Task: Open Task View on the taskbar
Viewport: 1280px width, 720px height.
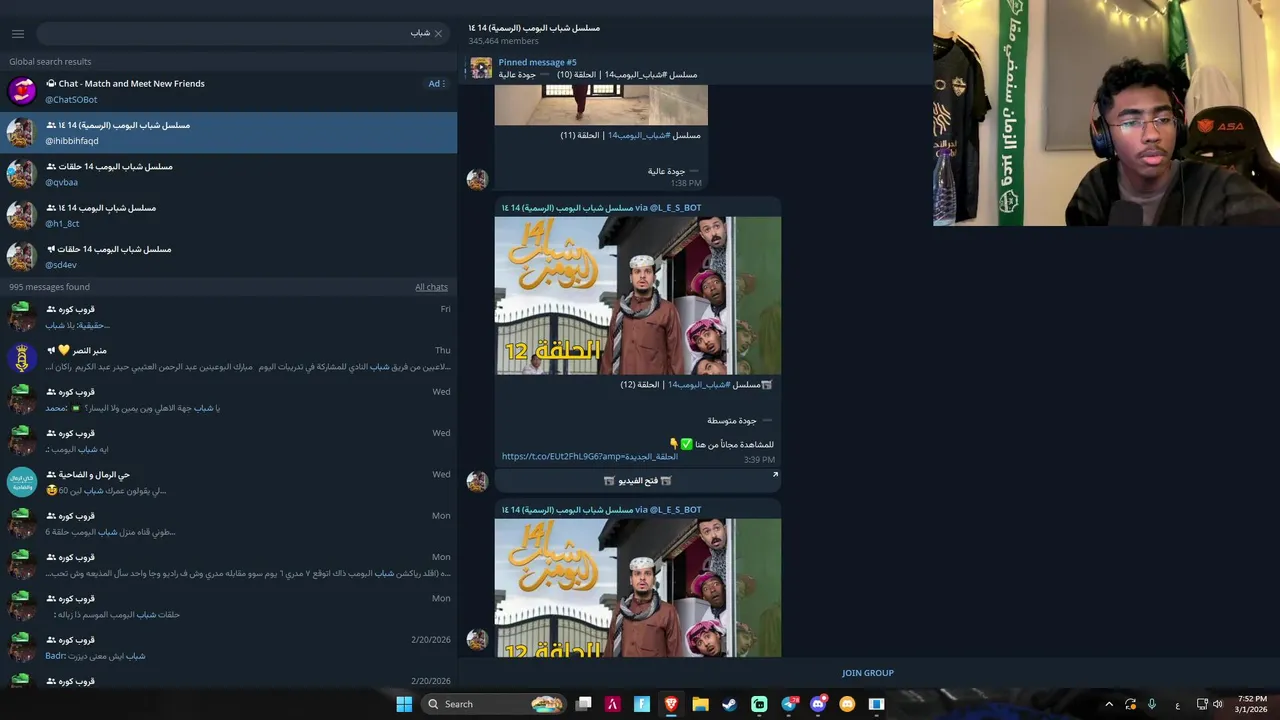Action: click(584, 704)
